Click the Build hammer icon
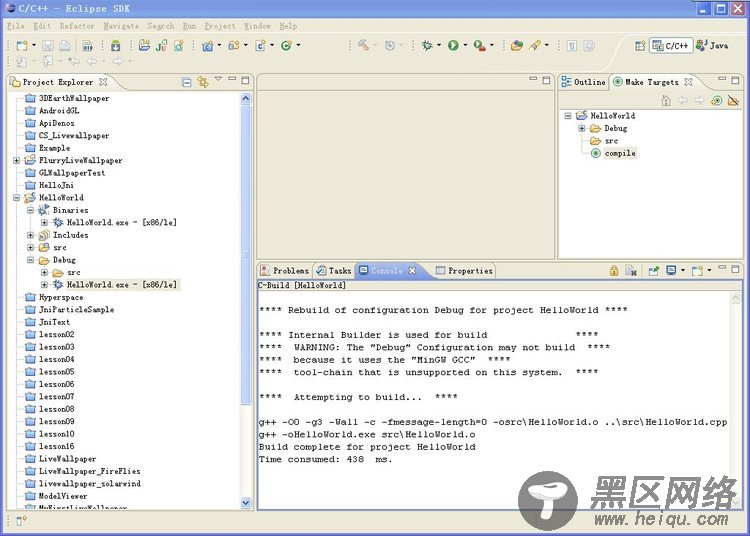The height and width of the screenshot is (536, 750). 364,45
